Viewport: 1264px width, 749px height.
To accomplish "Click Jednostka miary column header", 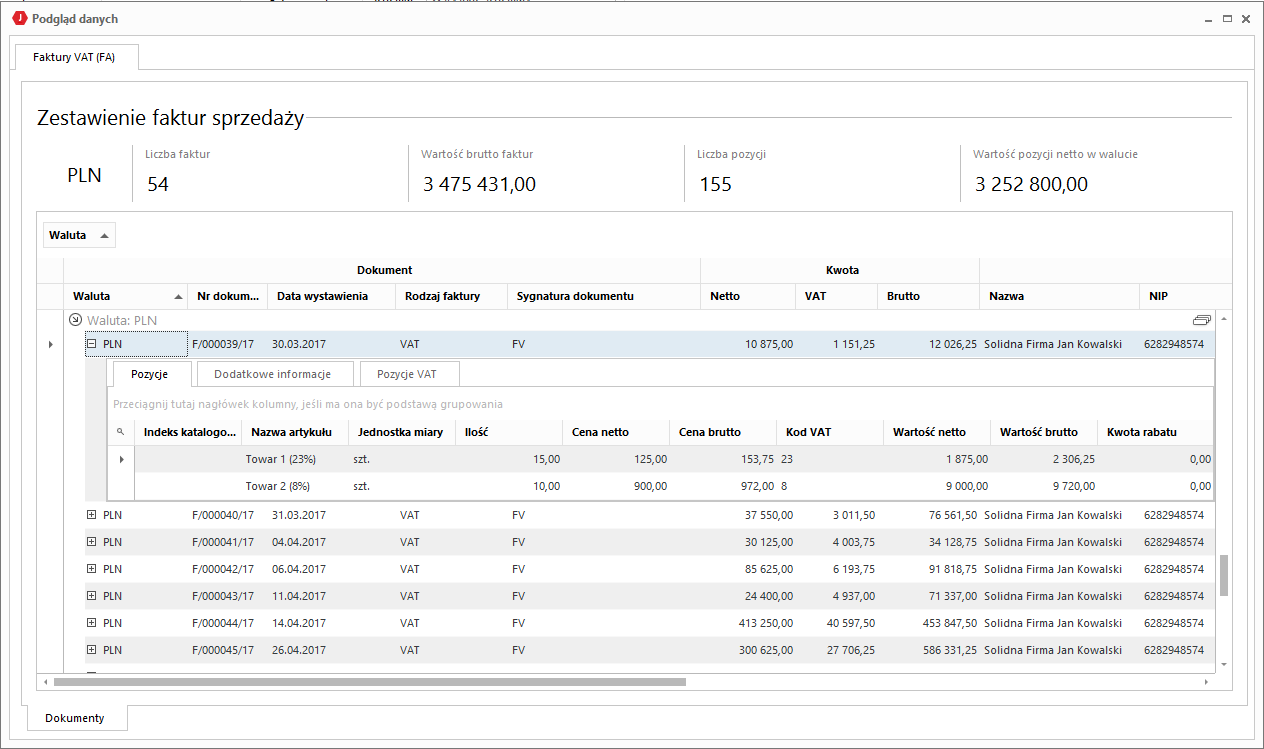I will click(402, 432).
